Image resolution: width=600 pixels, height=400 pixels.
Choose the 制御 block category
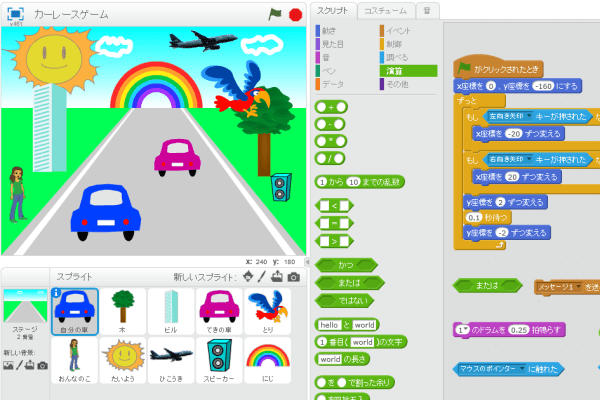click(x=395, y=45)
